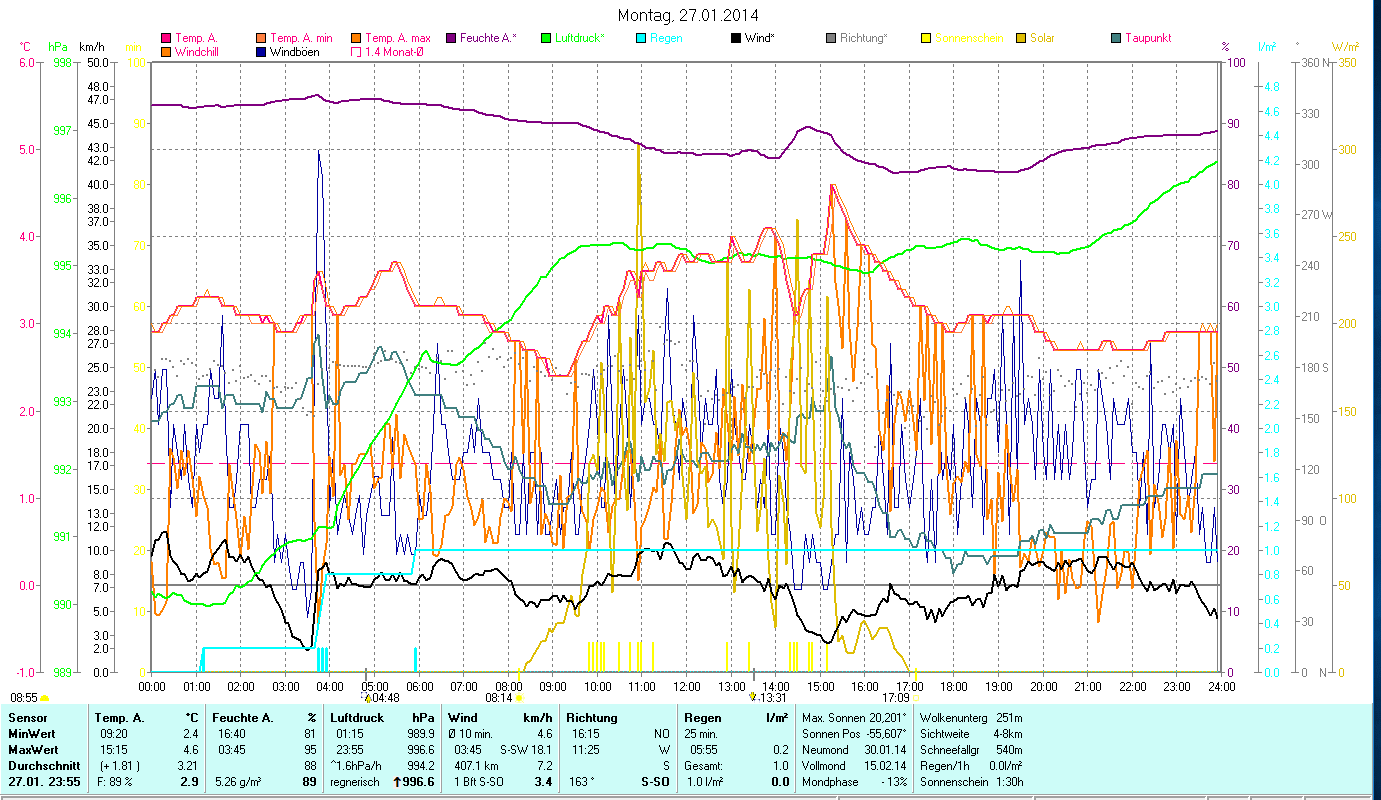Click the Luftdruck column header in table
1381x800 pixels.
click(358, 718)
